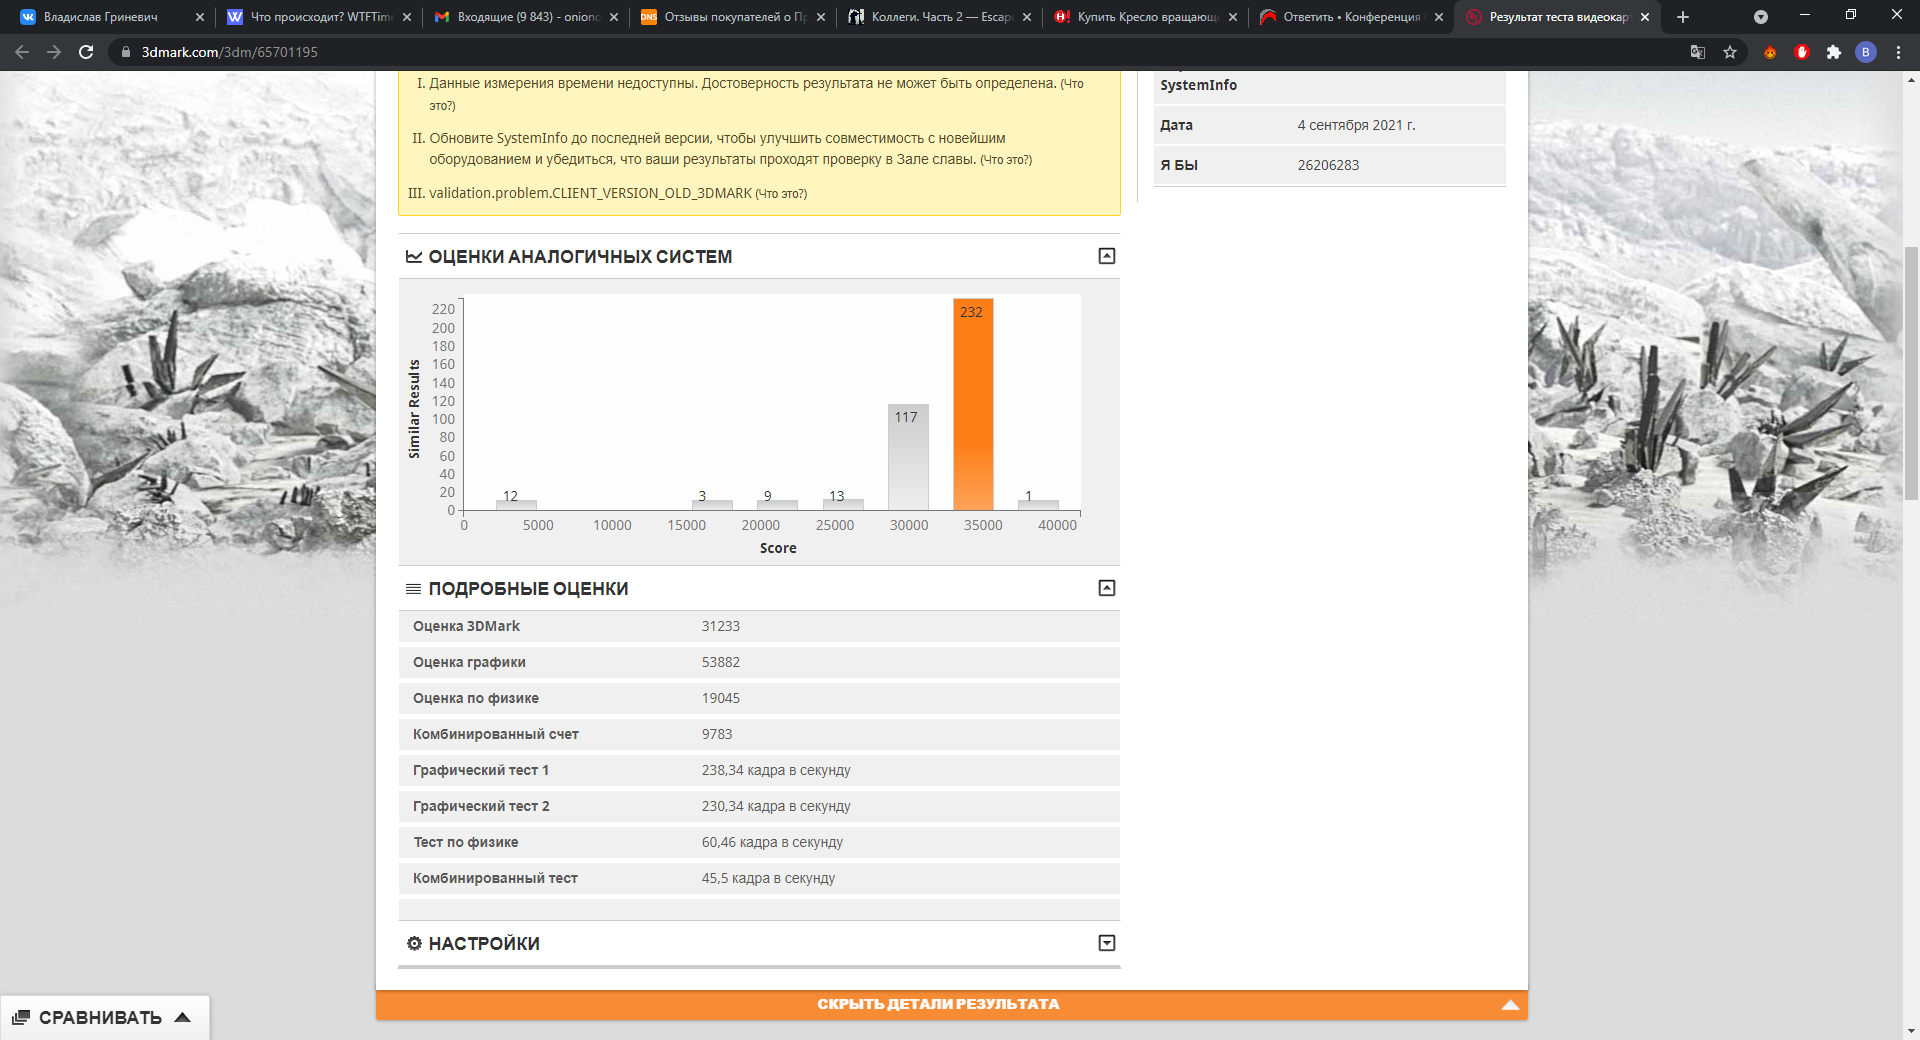The width and height of the screenshot is (1920, 1040).
Task: Select Тест по физике value 60,46
Action: 772,842
